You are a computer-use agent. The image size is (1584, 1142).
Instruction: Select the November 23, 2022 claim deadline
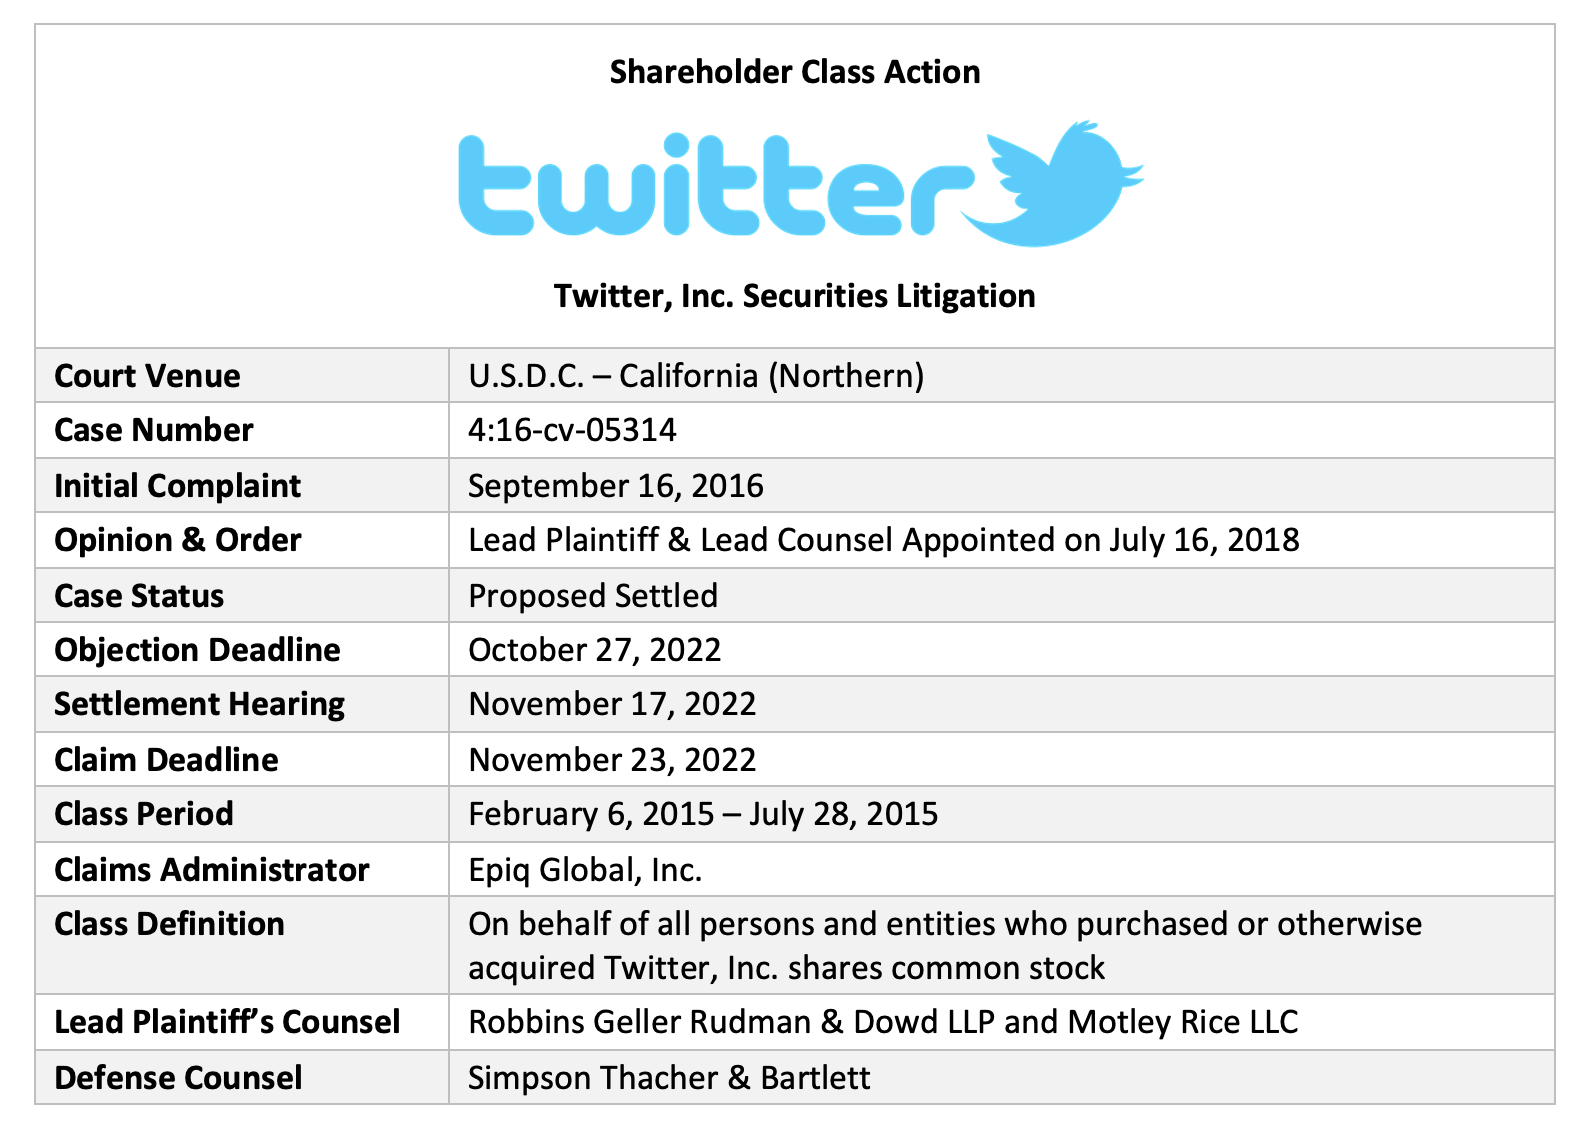[x=612, y=760]
